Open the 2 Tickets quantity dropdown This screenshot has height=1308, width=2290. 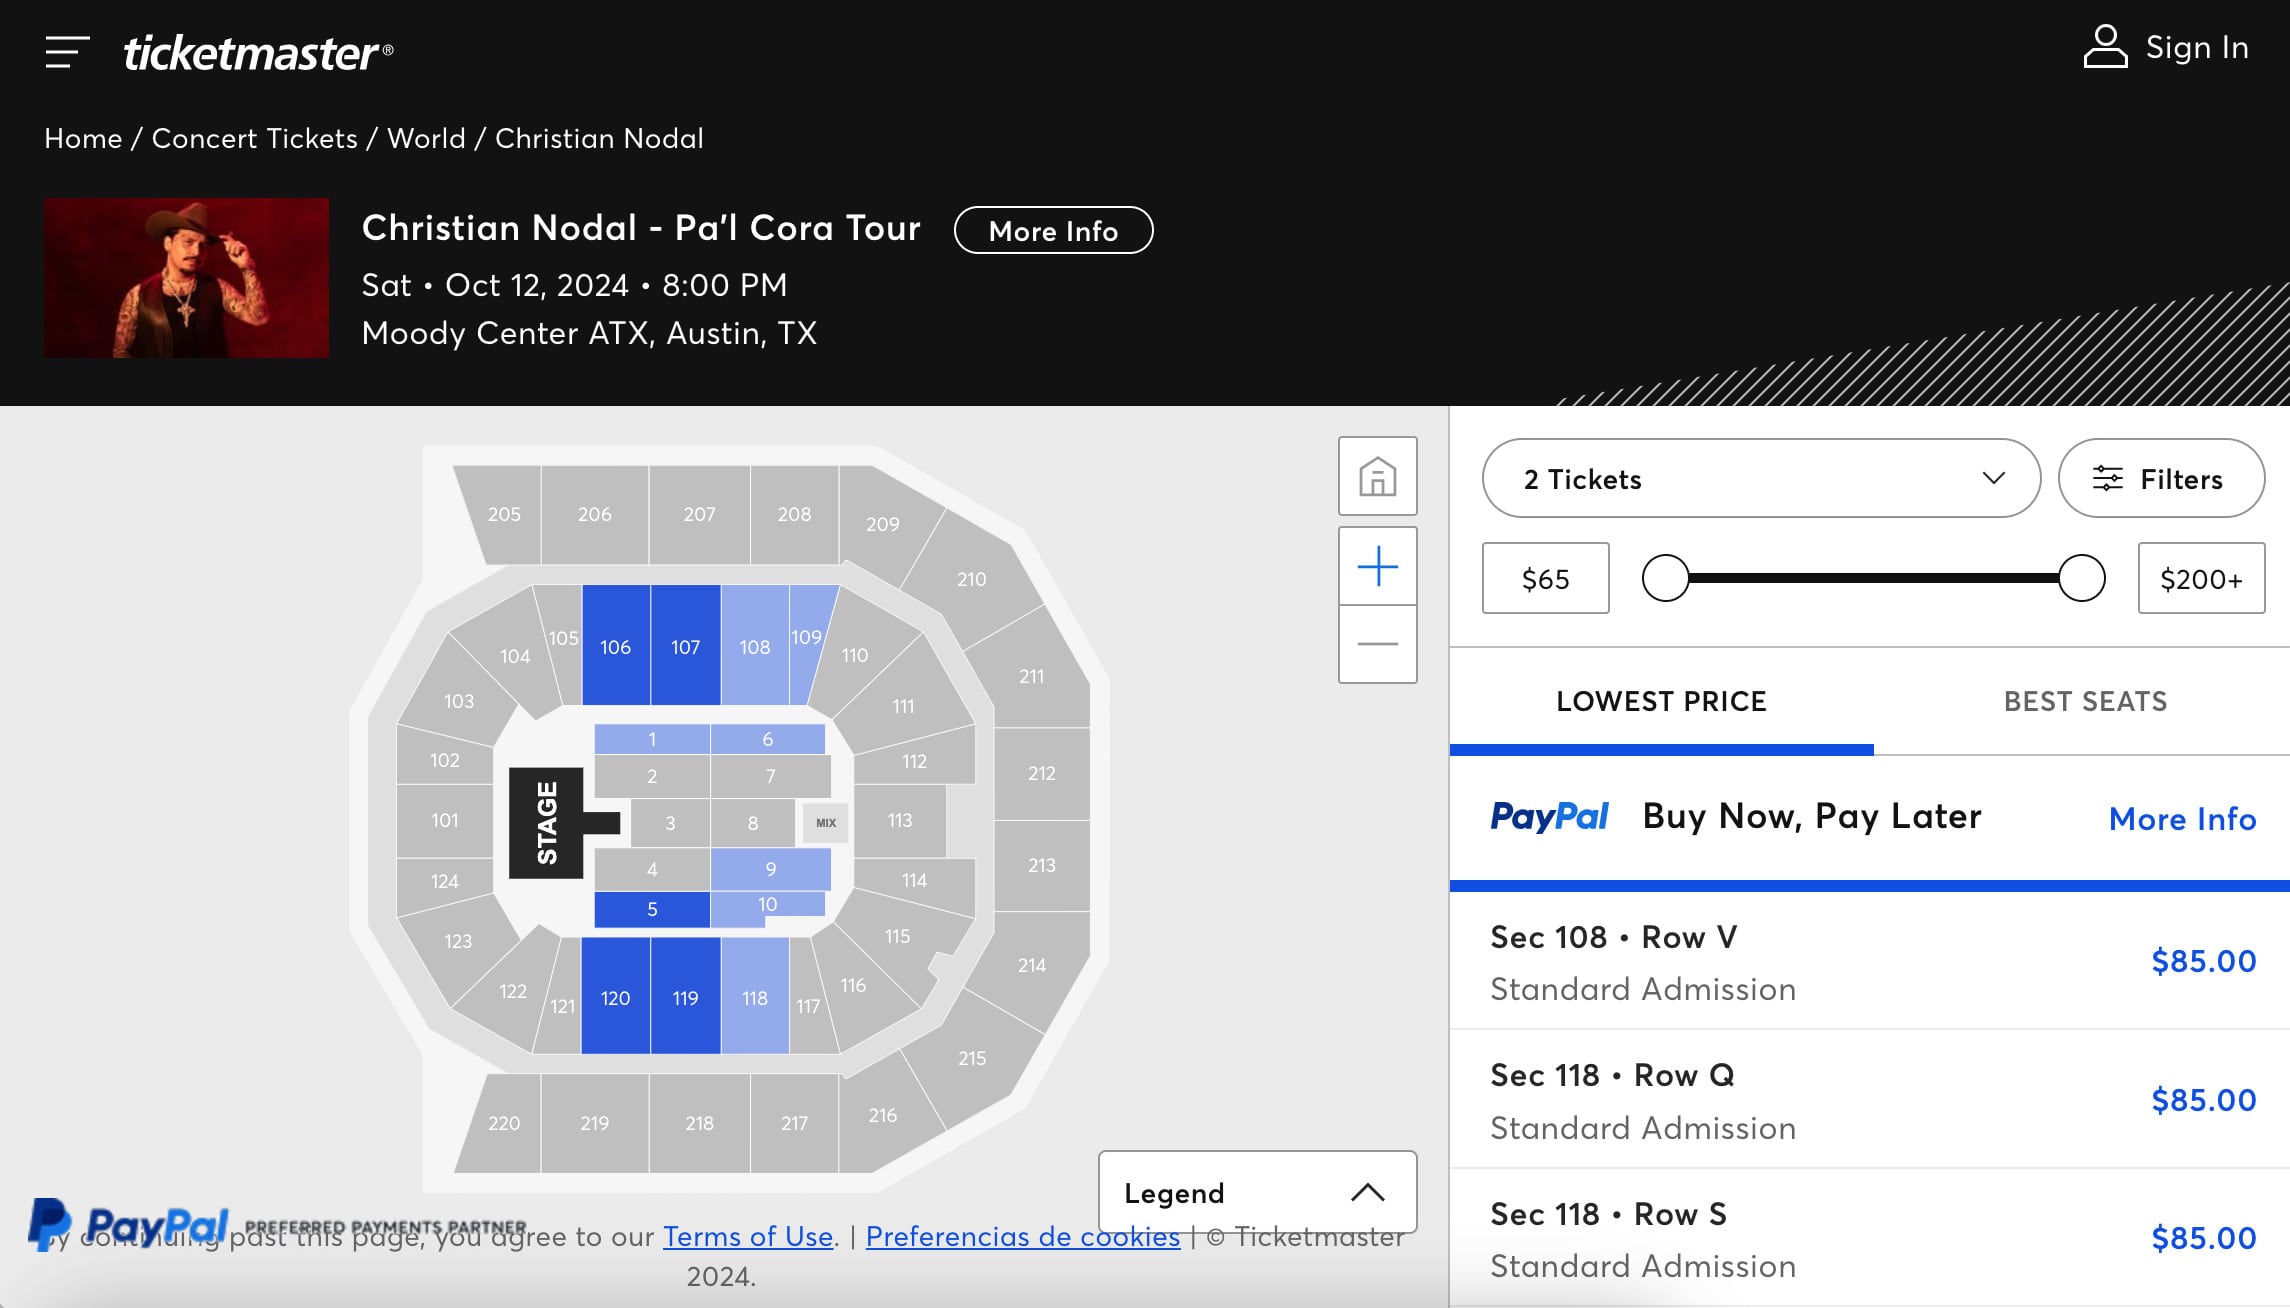point(1760,479)
